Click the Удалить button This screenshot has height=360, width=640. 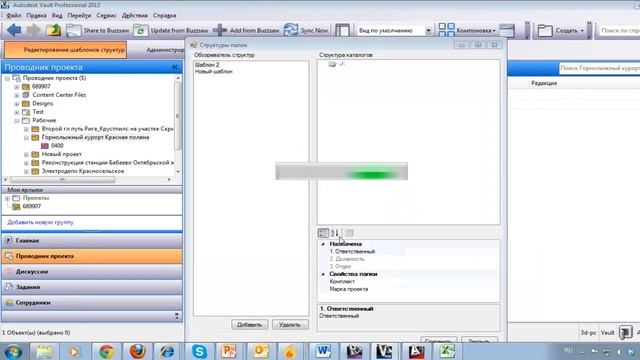[x=290, y=325]
